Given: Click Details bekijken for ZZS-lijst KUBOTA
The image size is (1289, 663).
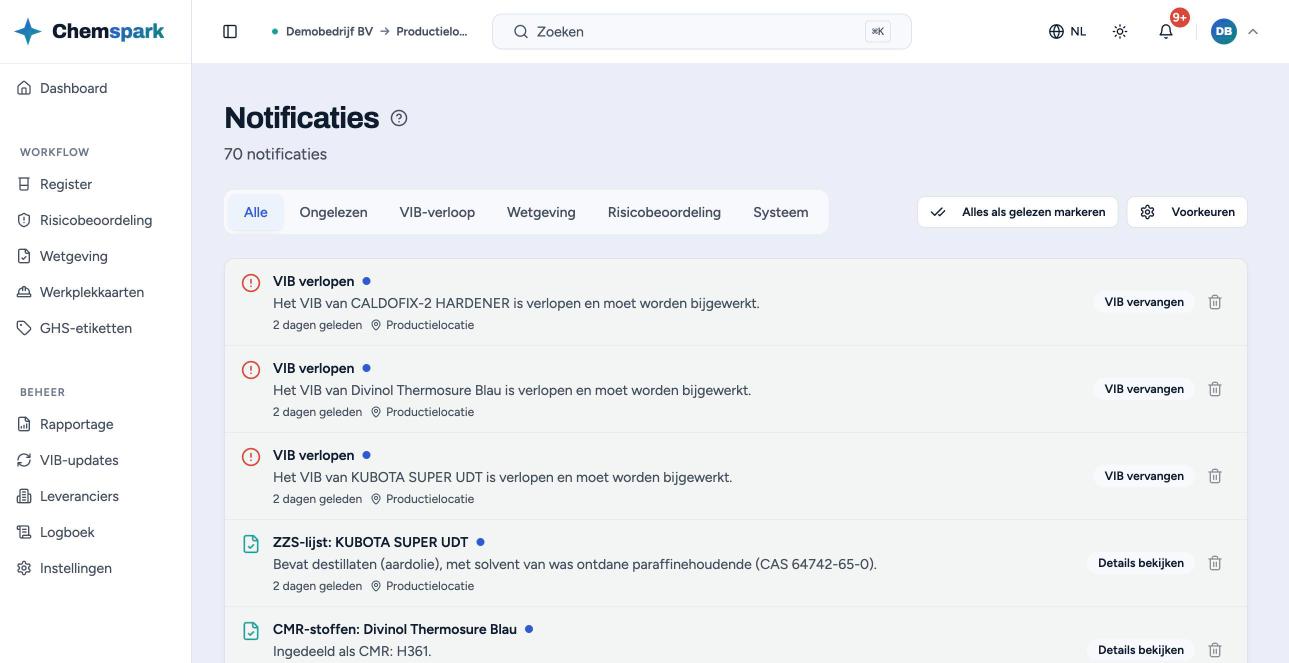Looking at the screenshot, I should click(1141, 563).
